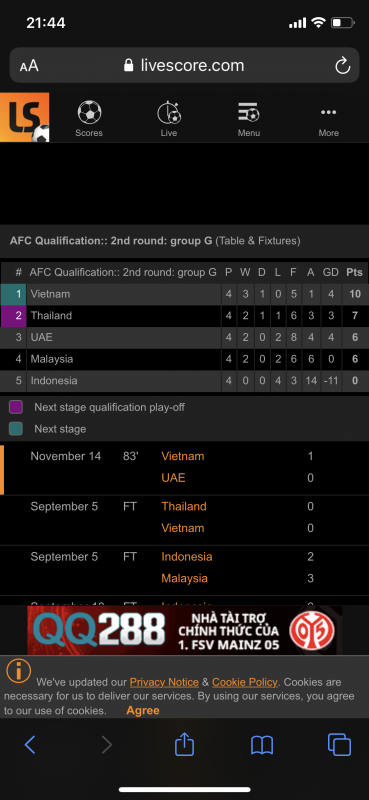Select Malaysia in the September 5 fixture

(x=184, y=579)
